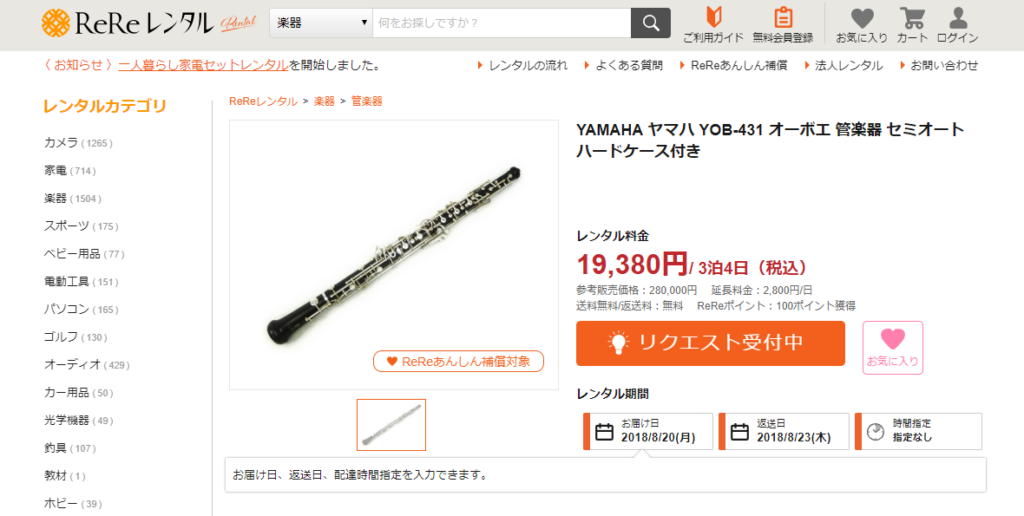Open よくある質問 navigation item
This screenshot has height=516, width=1024.
click(624, 65)
